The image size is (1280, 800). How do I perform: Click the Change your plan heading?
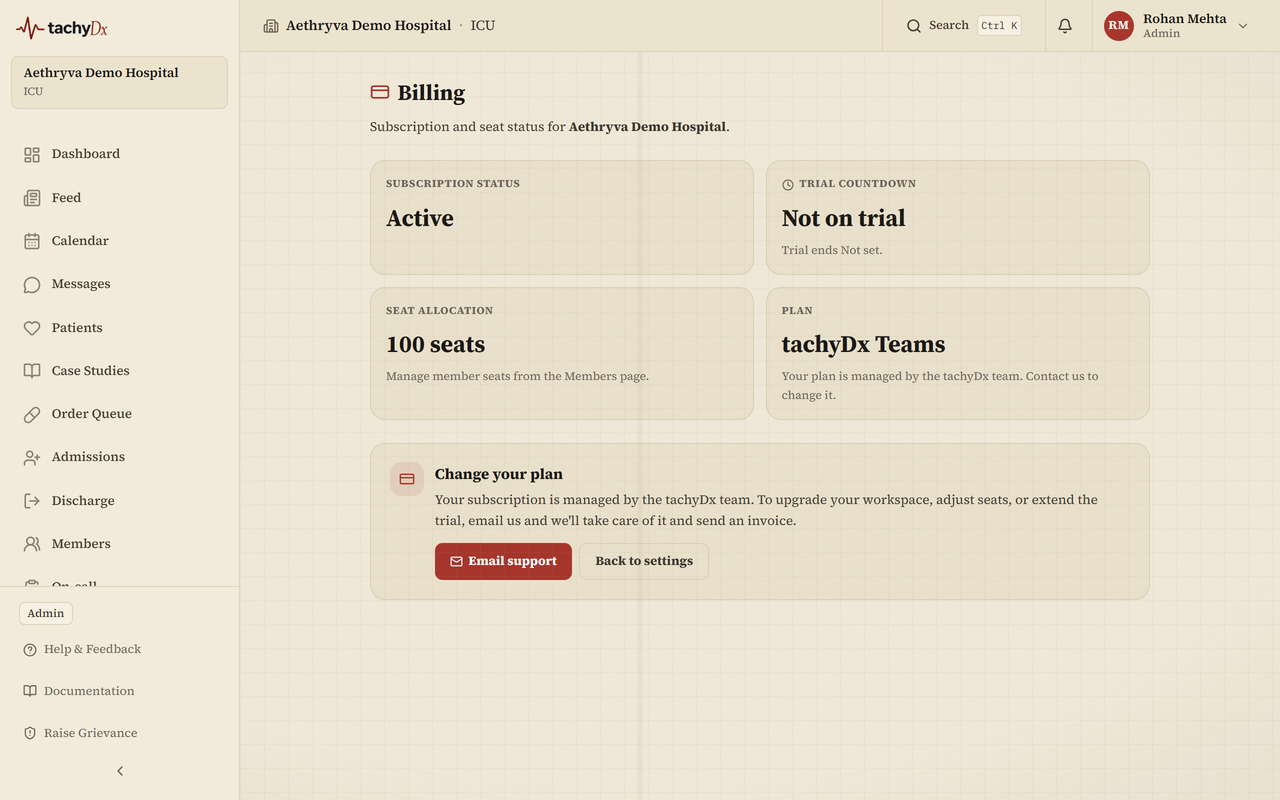(x=498, y=474)
